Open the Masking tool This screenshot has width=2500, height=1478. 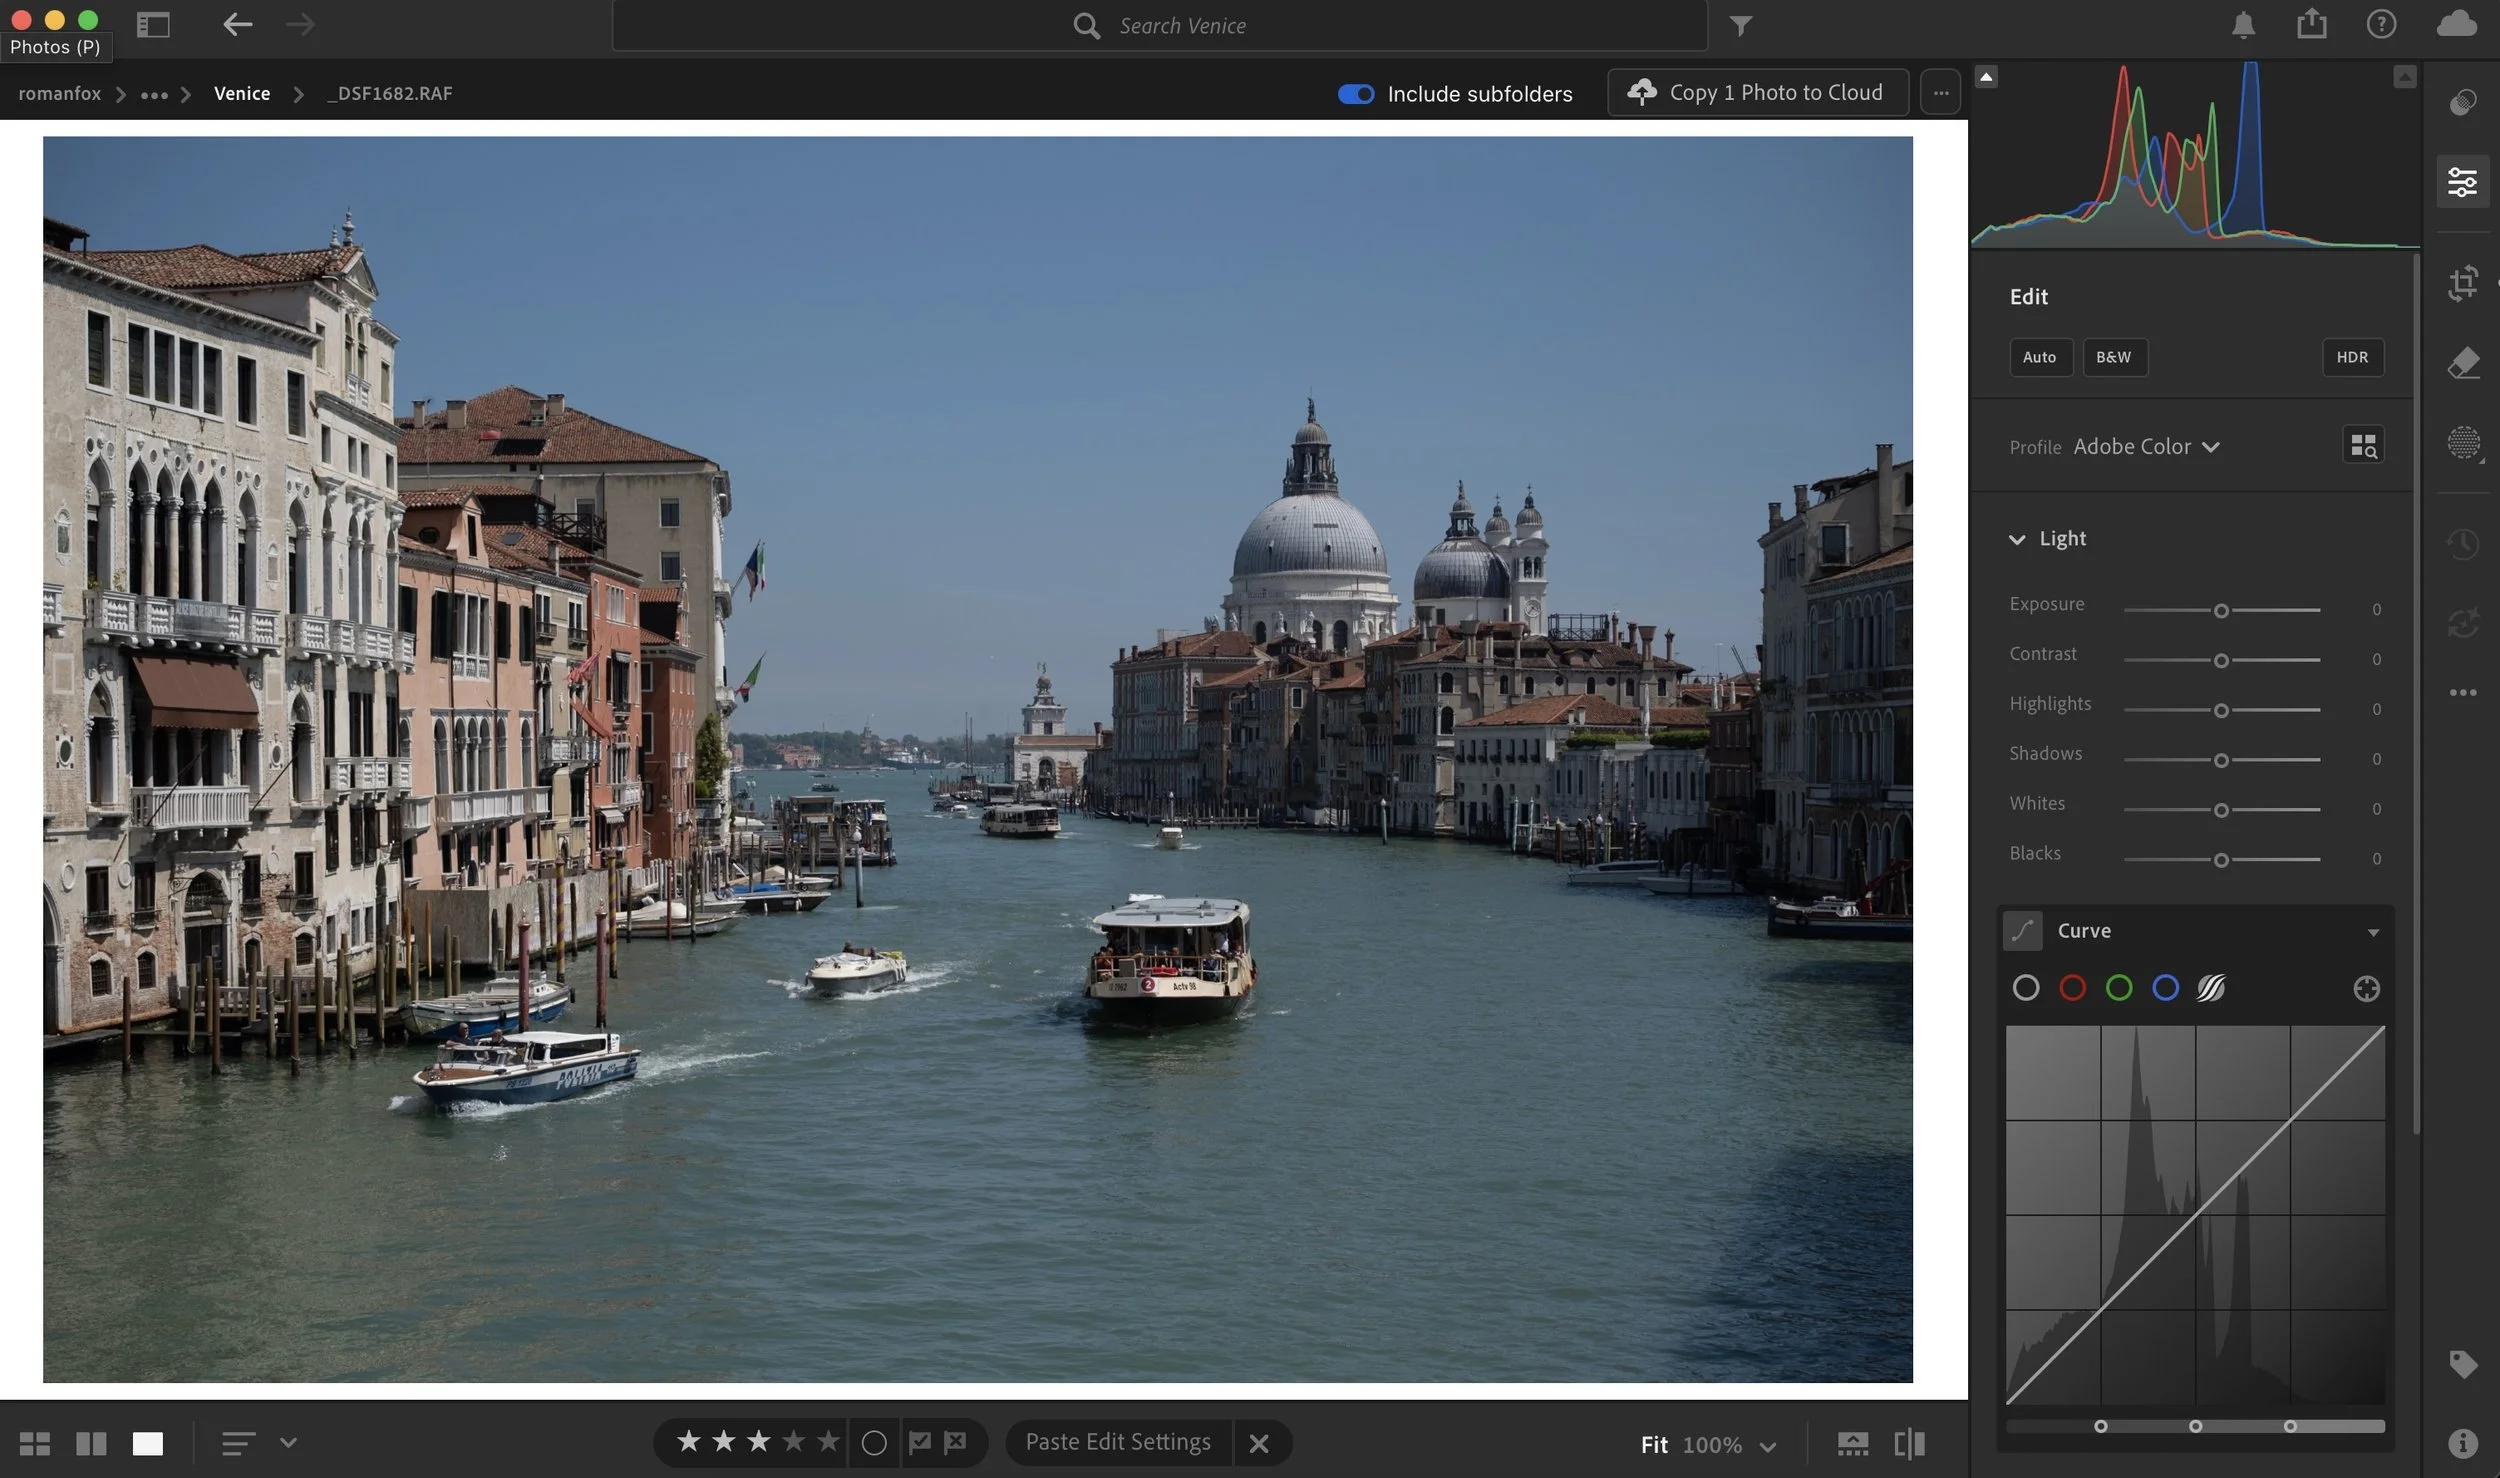(2463, 443)
